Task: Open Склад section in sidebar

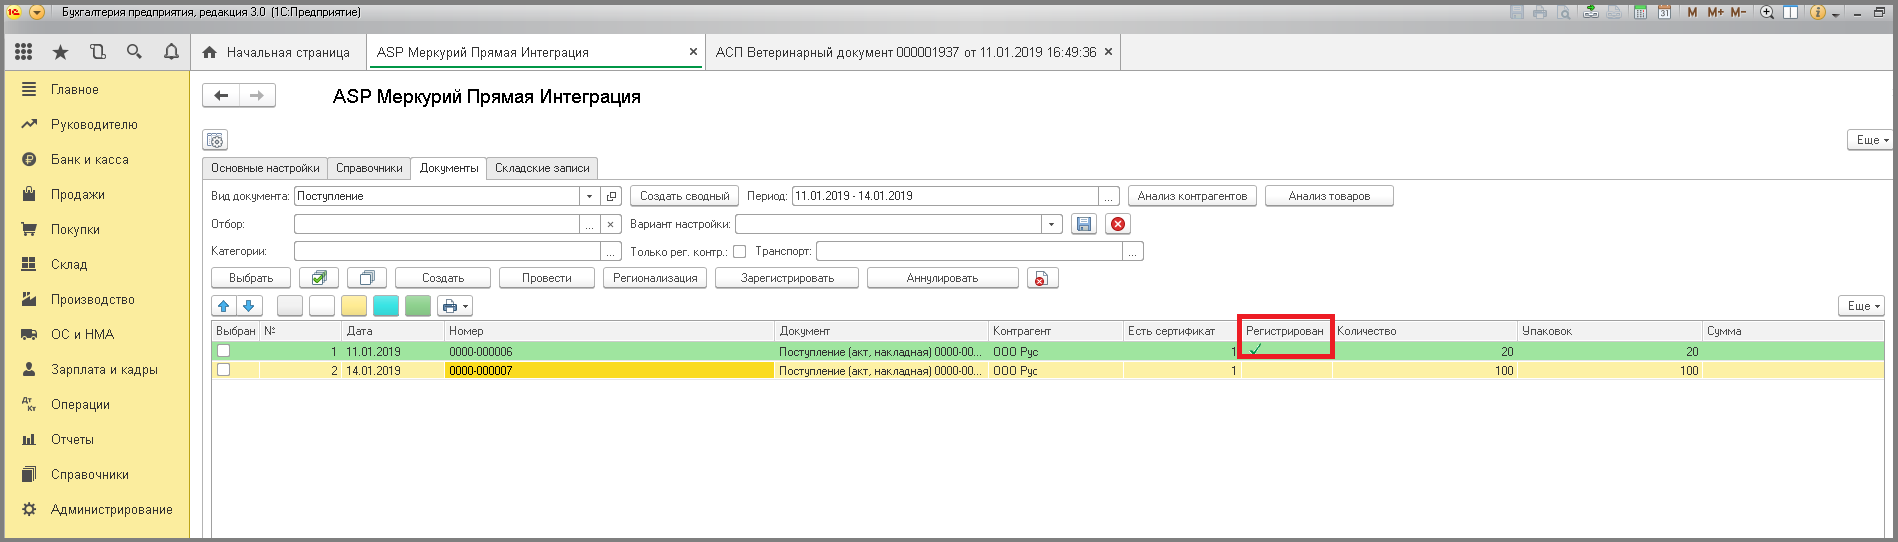Action: (69, 264)
